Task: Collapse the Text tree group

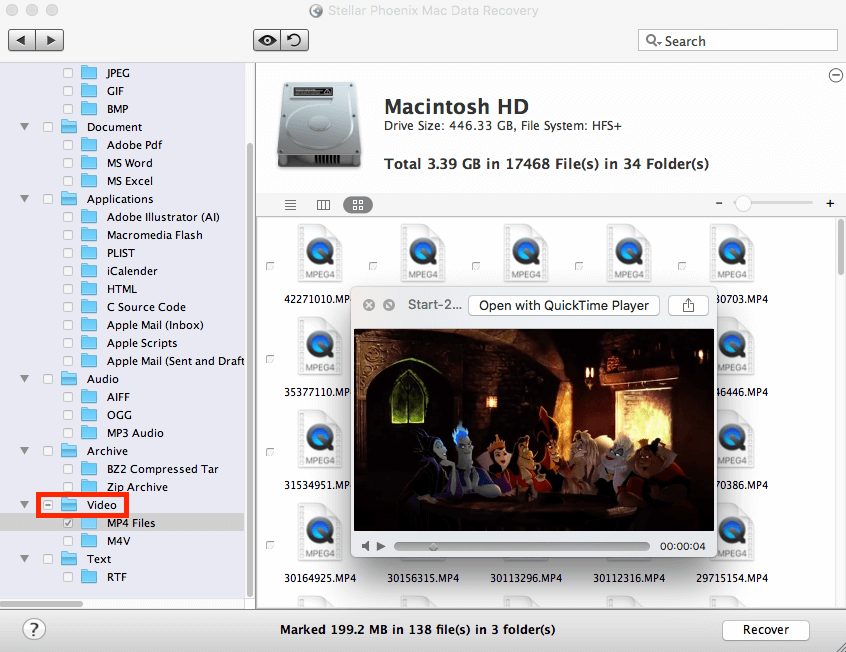Action: point(24,559)
